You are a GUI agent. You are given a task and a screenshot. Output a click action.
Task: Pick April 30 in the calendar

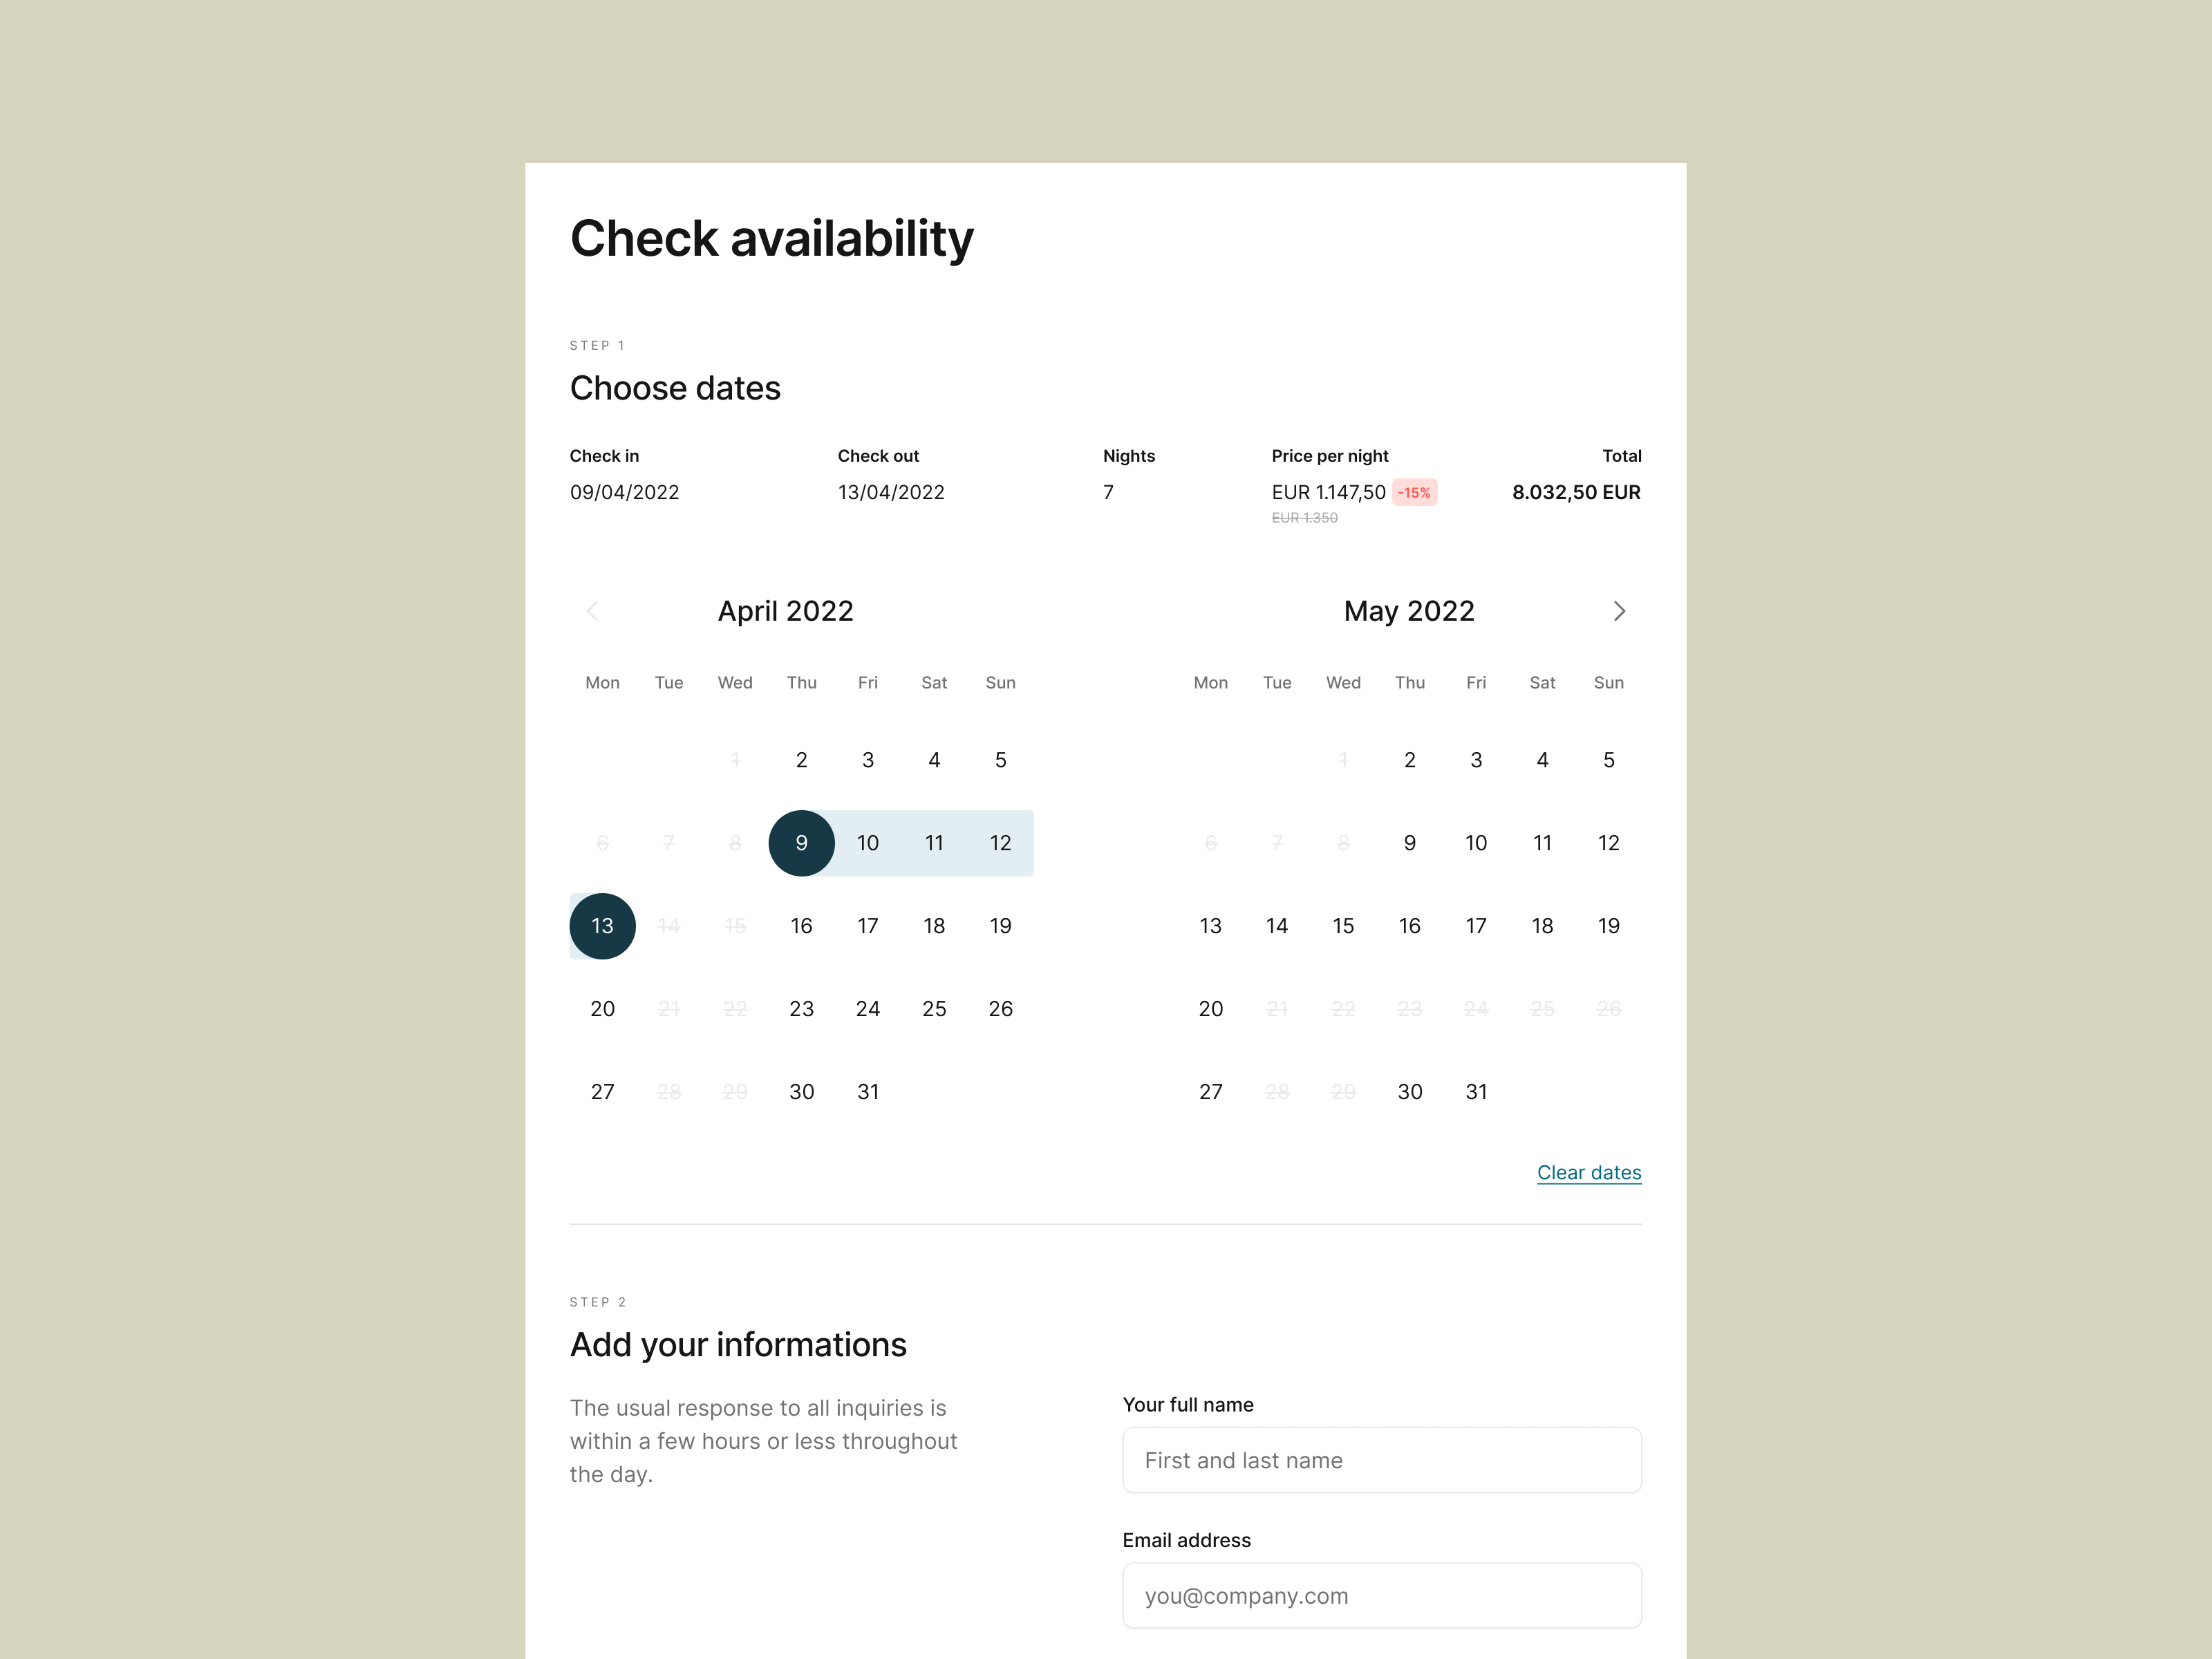pyautogui.click(x=801, y=1092)
